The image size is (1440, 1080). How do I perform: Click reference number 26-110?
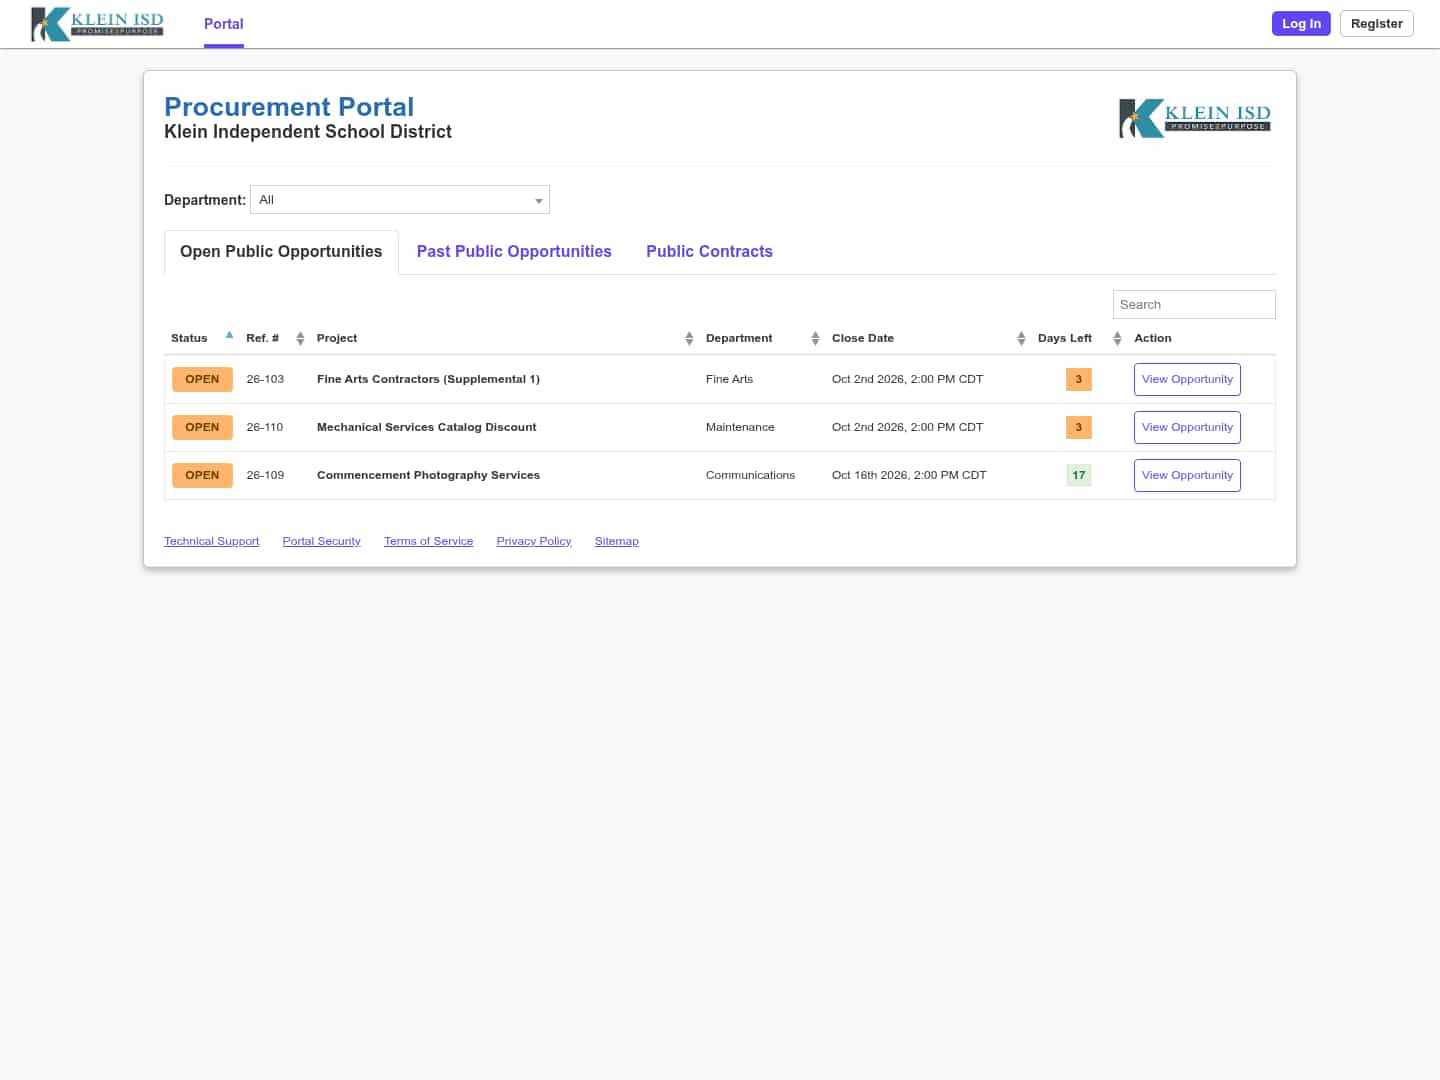click(265, 428)
